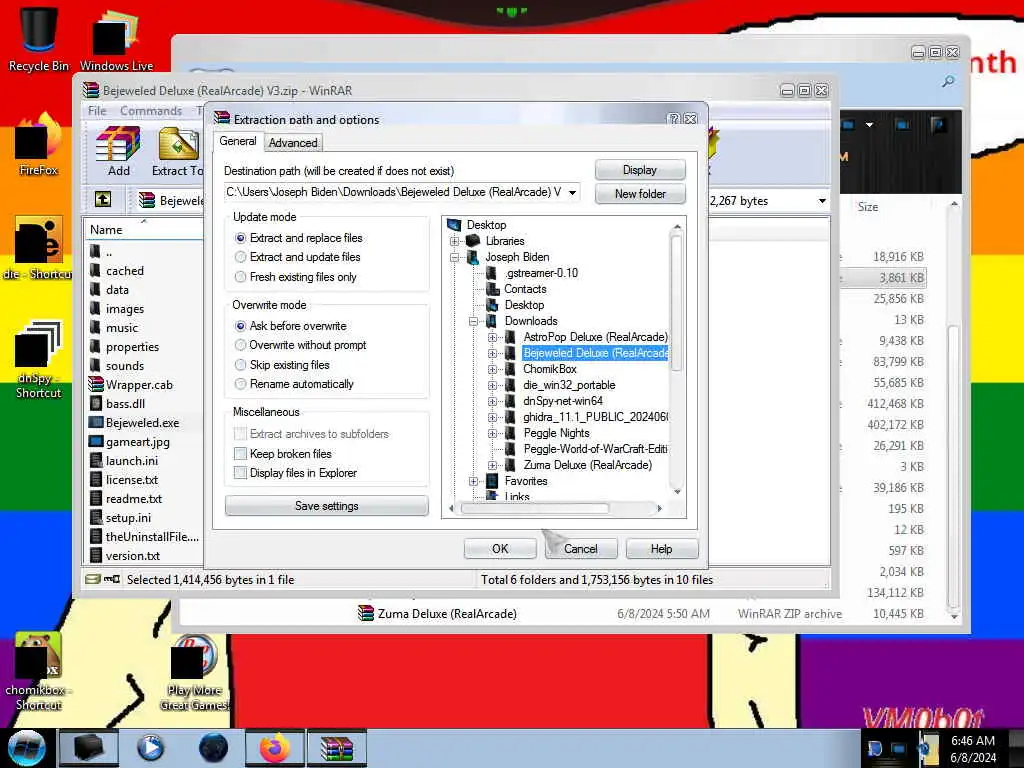Click the media player taskbar icon

click(151, 748)
